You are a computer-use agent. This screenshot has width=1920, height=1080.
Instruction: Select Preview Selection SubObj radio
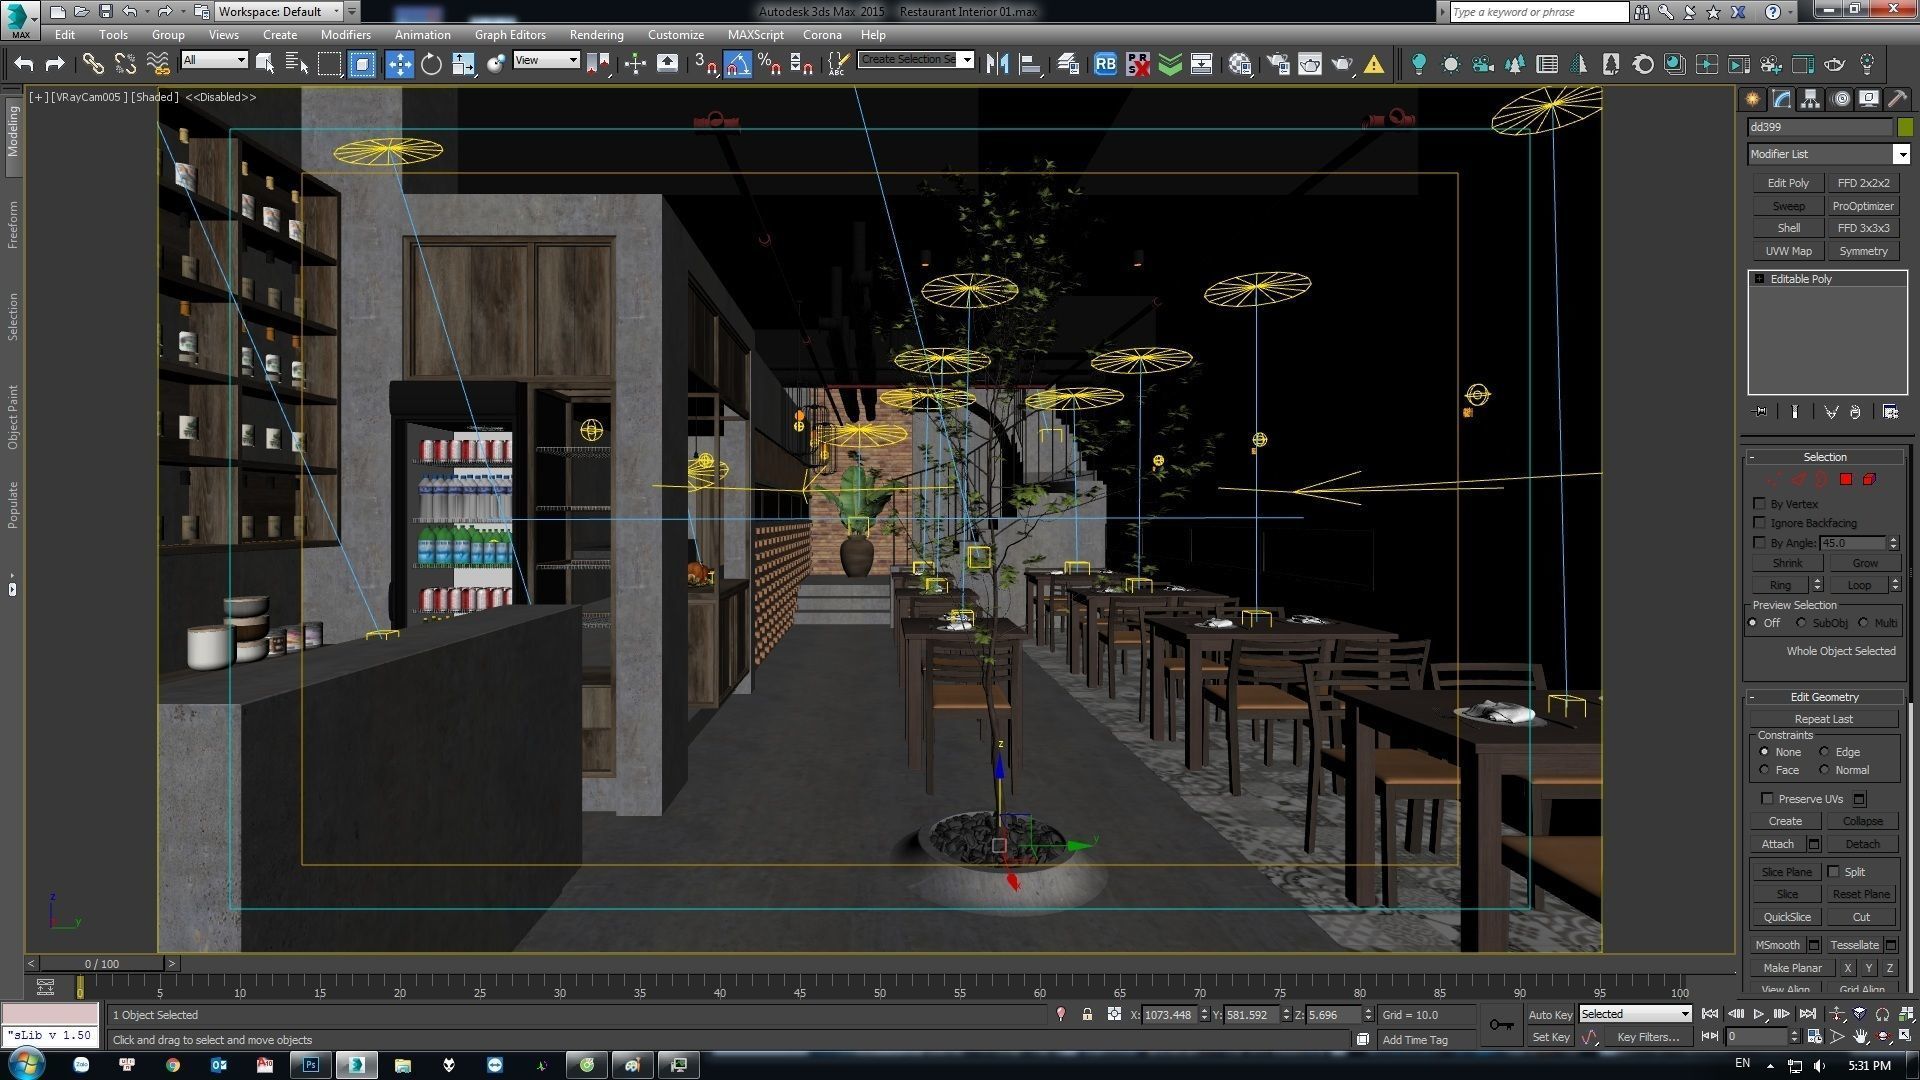[x=1802, y=622]
